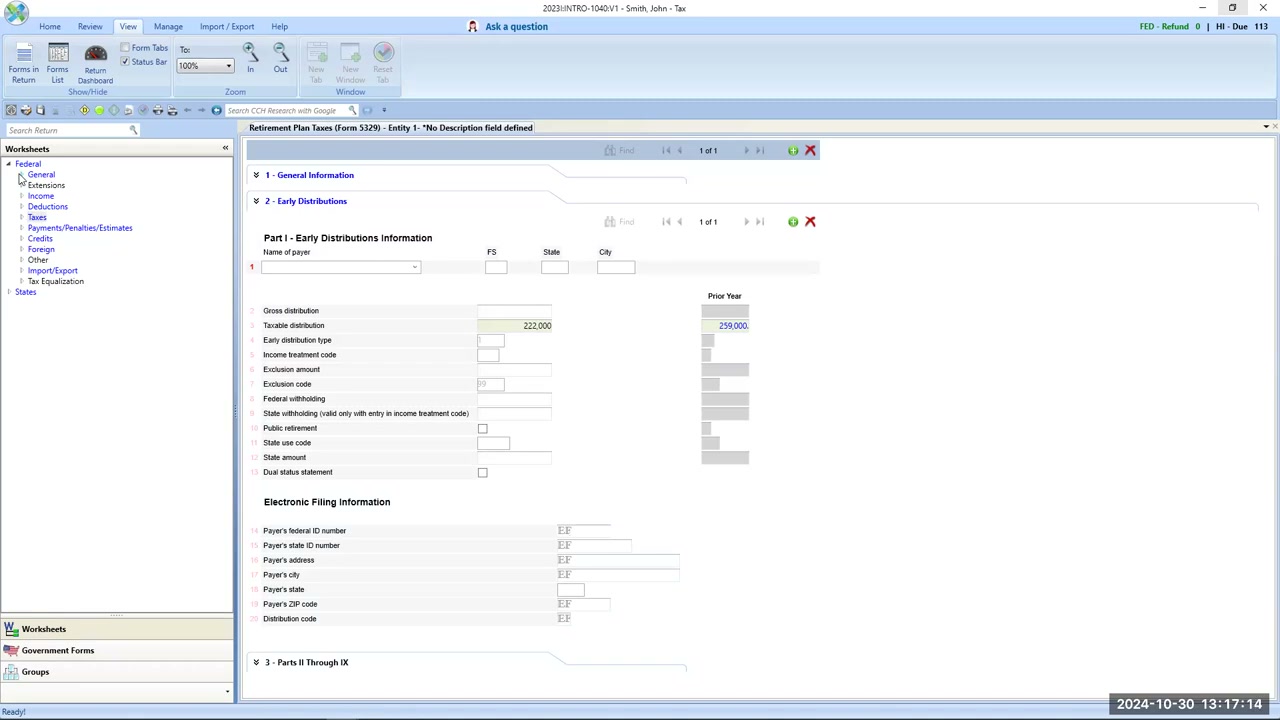
Task: Expand the Deductions tree node
Action: tap(21, 207)
